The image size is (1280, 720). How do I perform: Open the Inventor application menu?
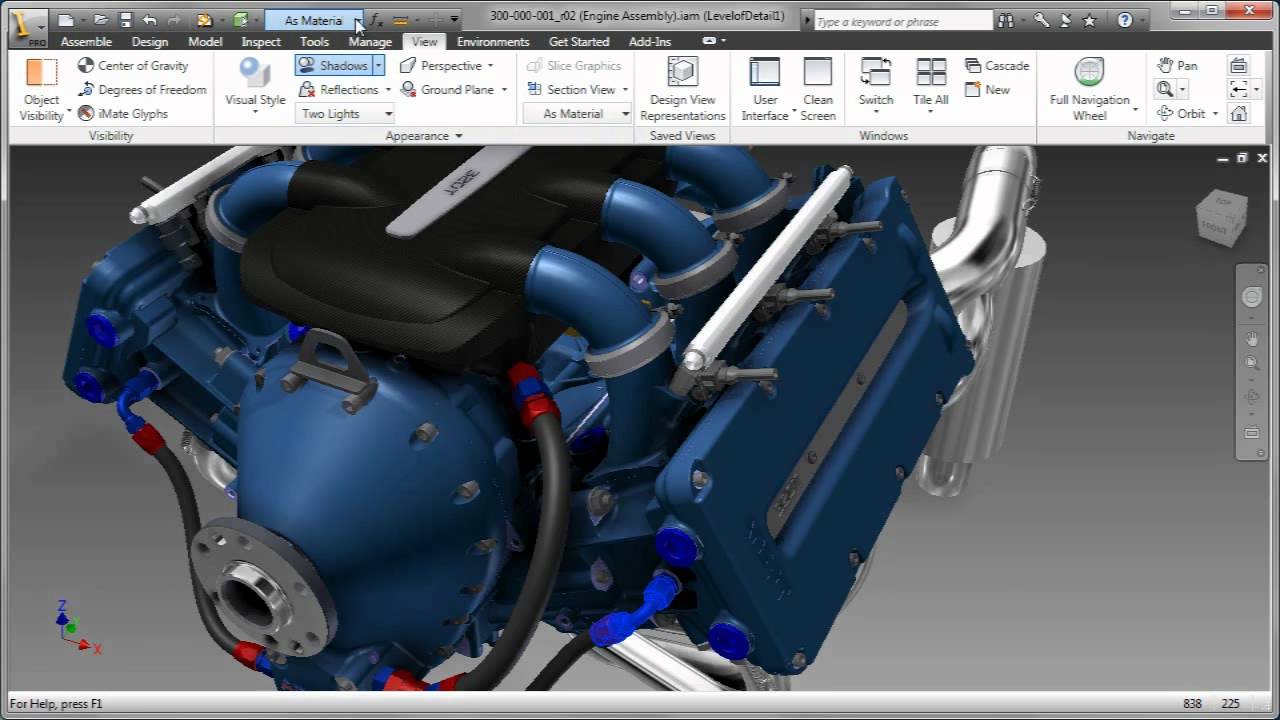coord(28,27)
